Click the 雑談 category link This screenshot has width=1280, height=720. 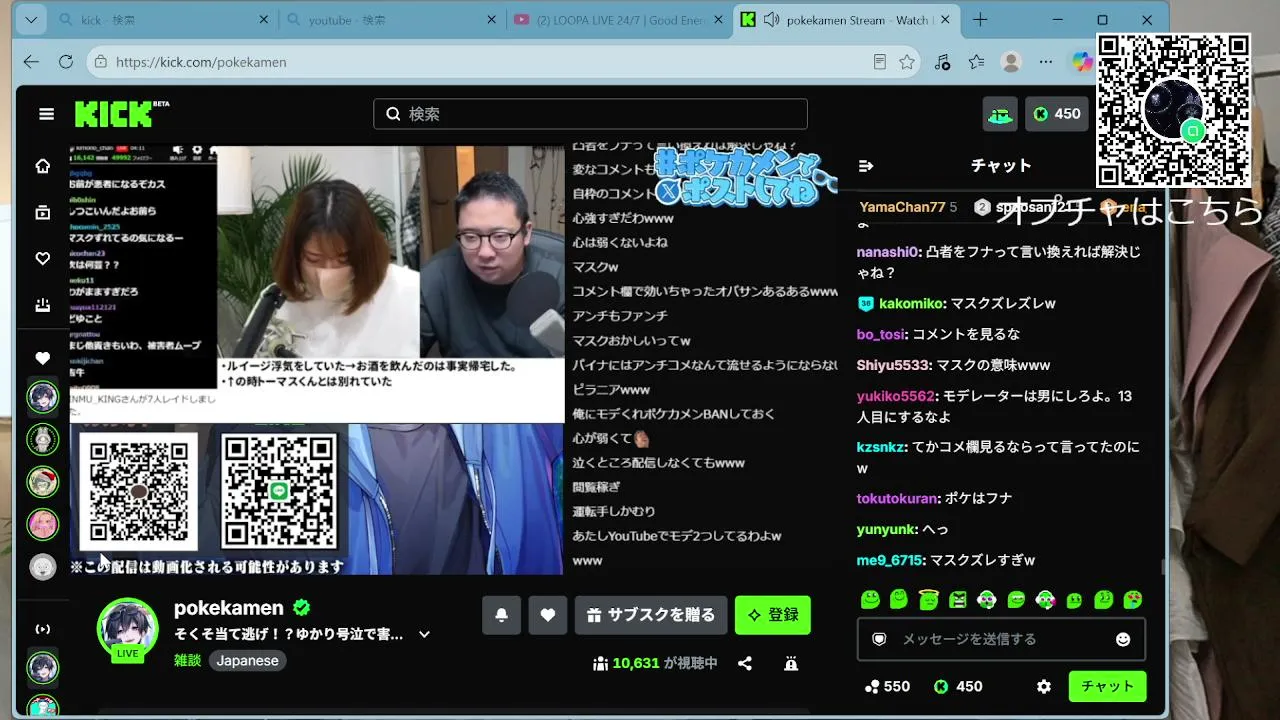pos(187,661)
